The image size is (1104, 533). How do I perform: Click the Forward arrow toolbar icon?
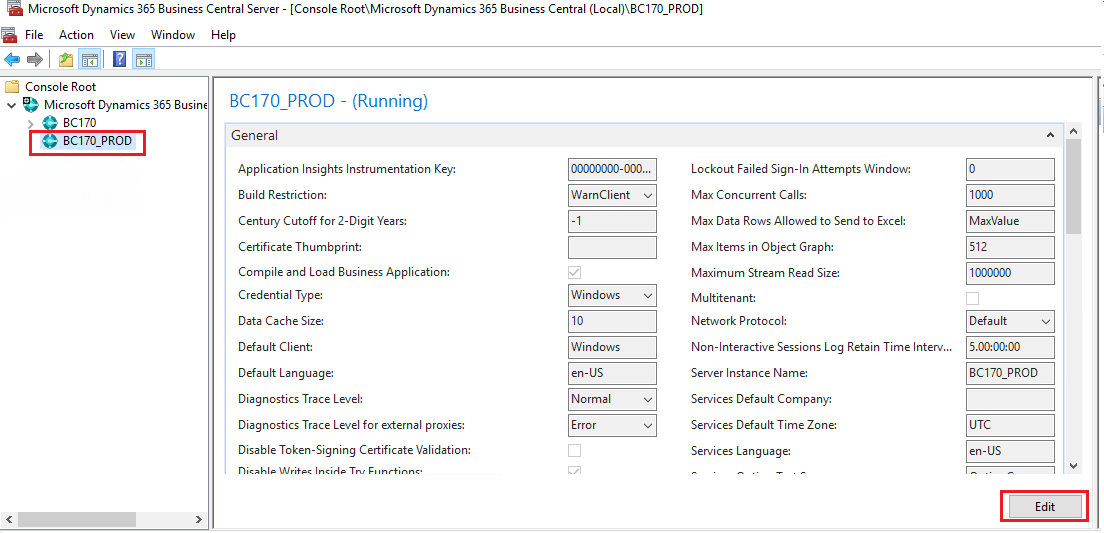(x=34, y=59)
